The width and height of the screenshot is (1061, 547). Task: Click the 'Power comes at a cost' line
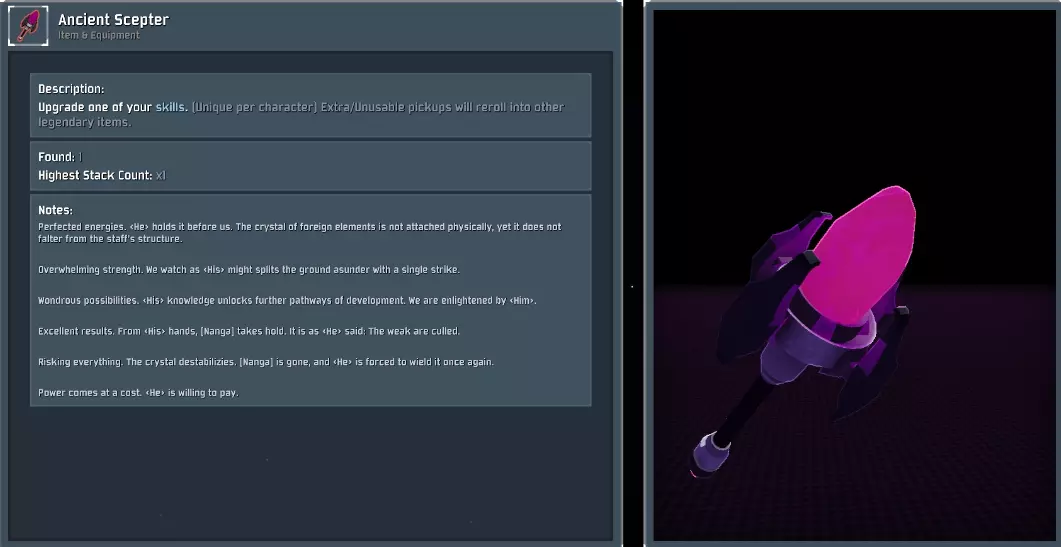[x=138, y=393]
